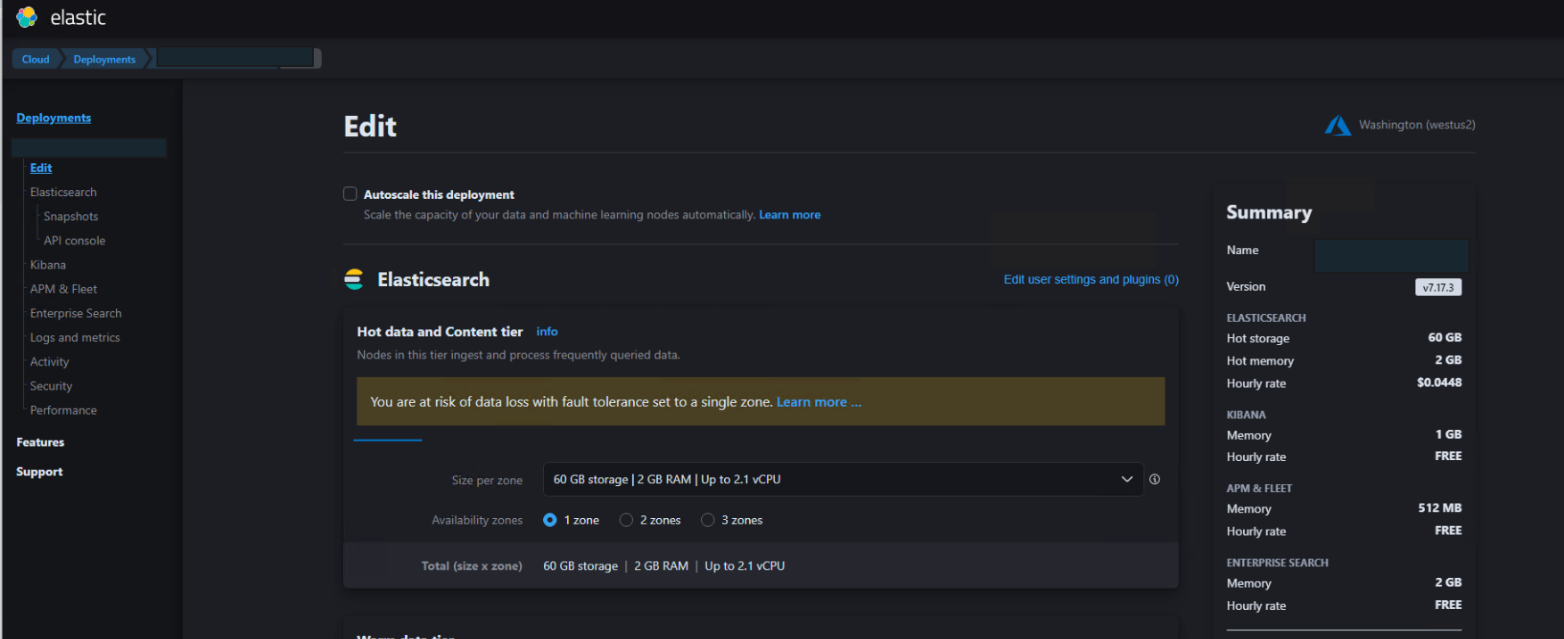Screen dimensions: 1564x639
Task: Click the info link beside Hot data tier
Action: coord(547,331)
